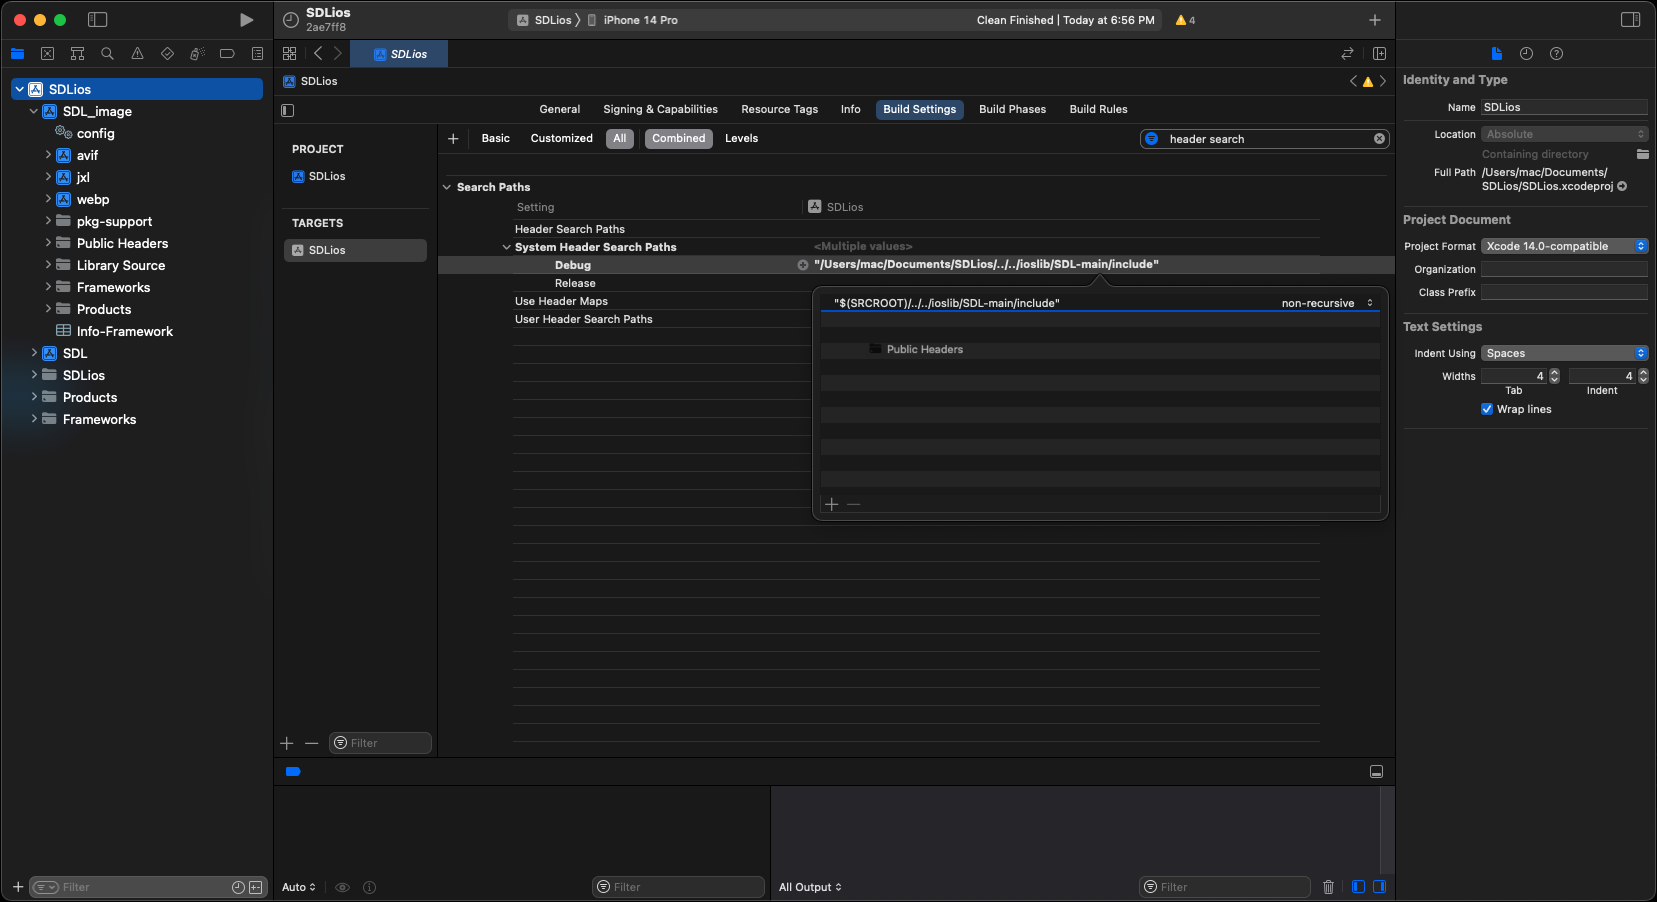Image resolution: width=1658 pixels, height=902 pixels.
Task: Open the source control navigator
Action: click(x=47, y=54)
